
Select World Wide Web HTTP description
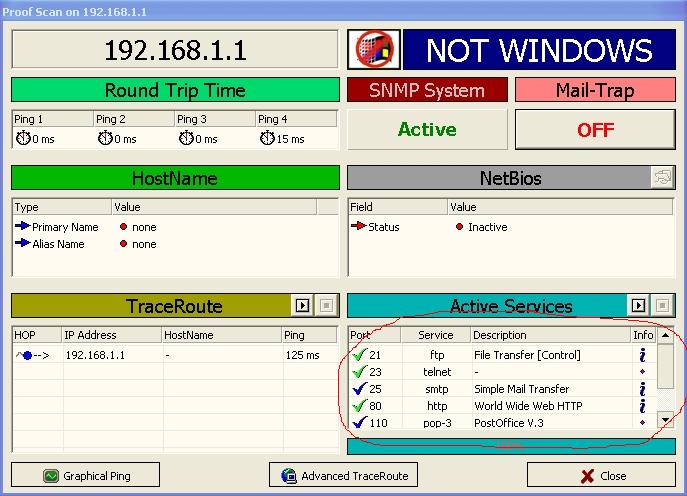pyautogui.click(x=528, y=406)
